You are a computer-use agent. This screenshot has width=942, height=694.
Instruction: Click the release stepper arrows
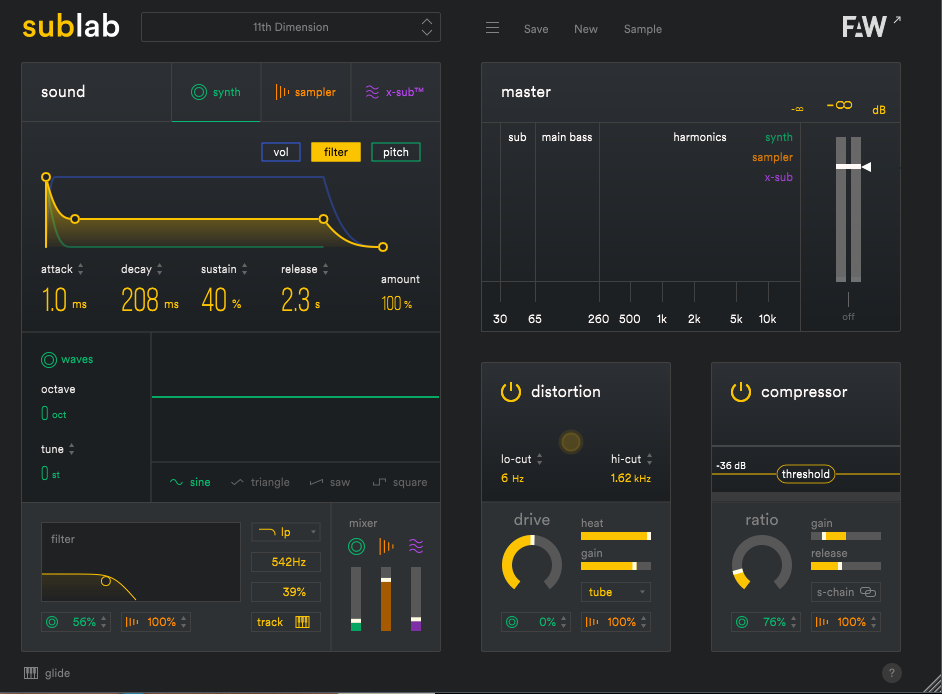tap(325, 269)
